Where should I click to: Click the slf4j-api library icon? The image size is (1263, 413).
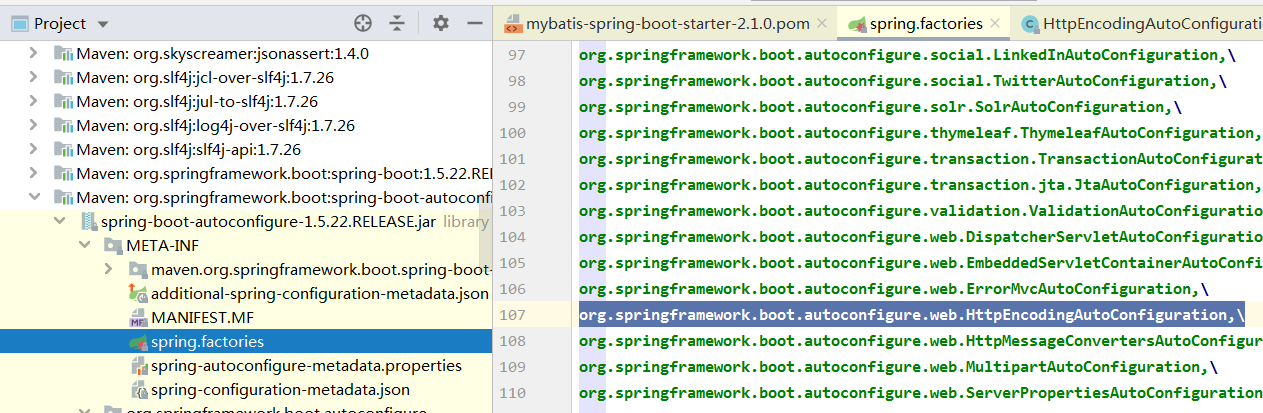click(63, 150)
